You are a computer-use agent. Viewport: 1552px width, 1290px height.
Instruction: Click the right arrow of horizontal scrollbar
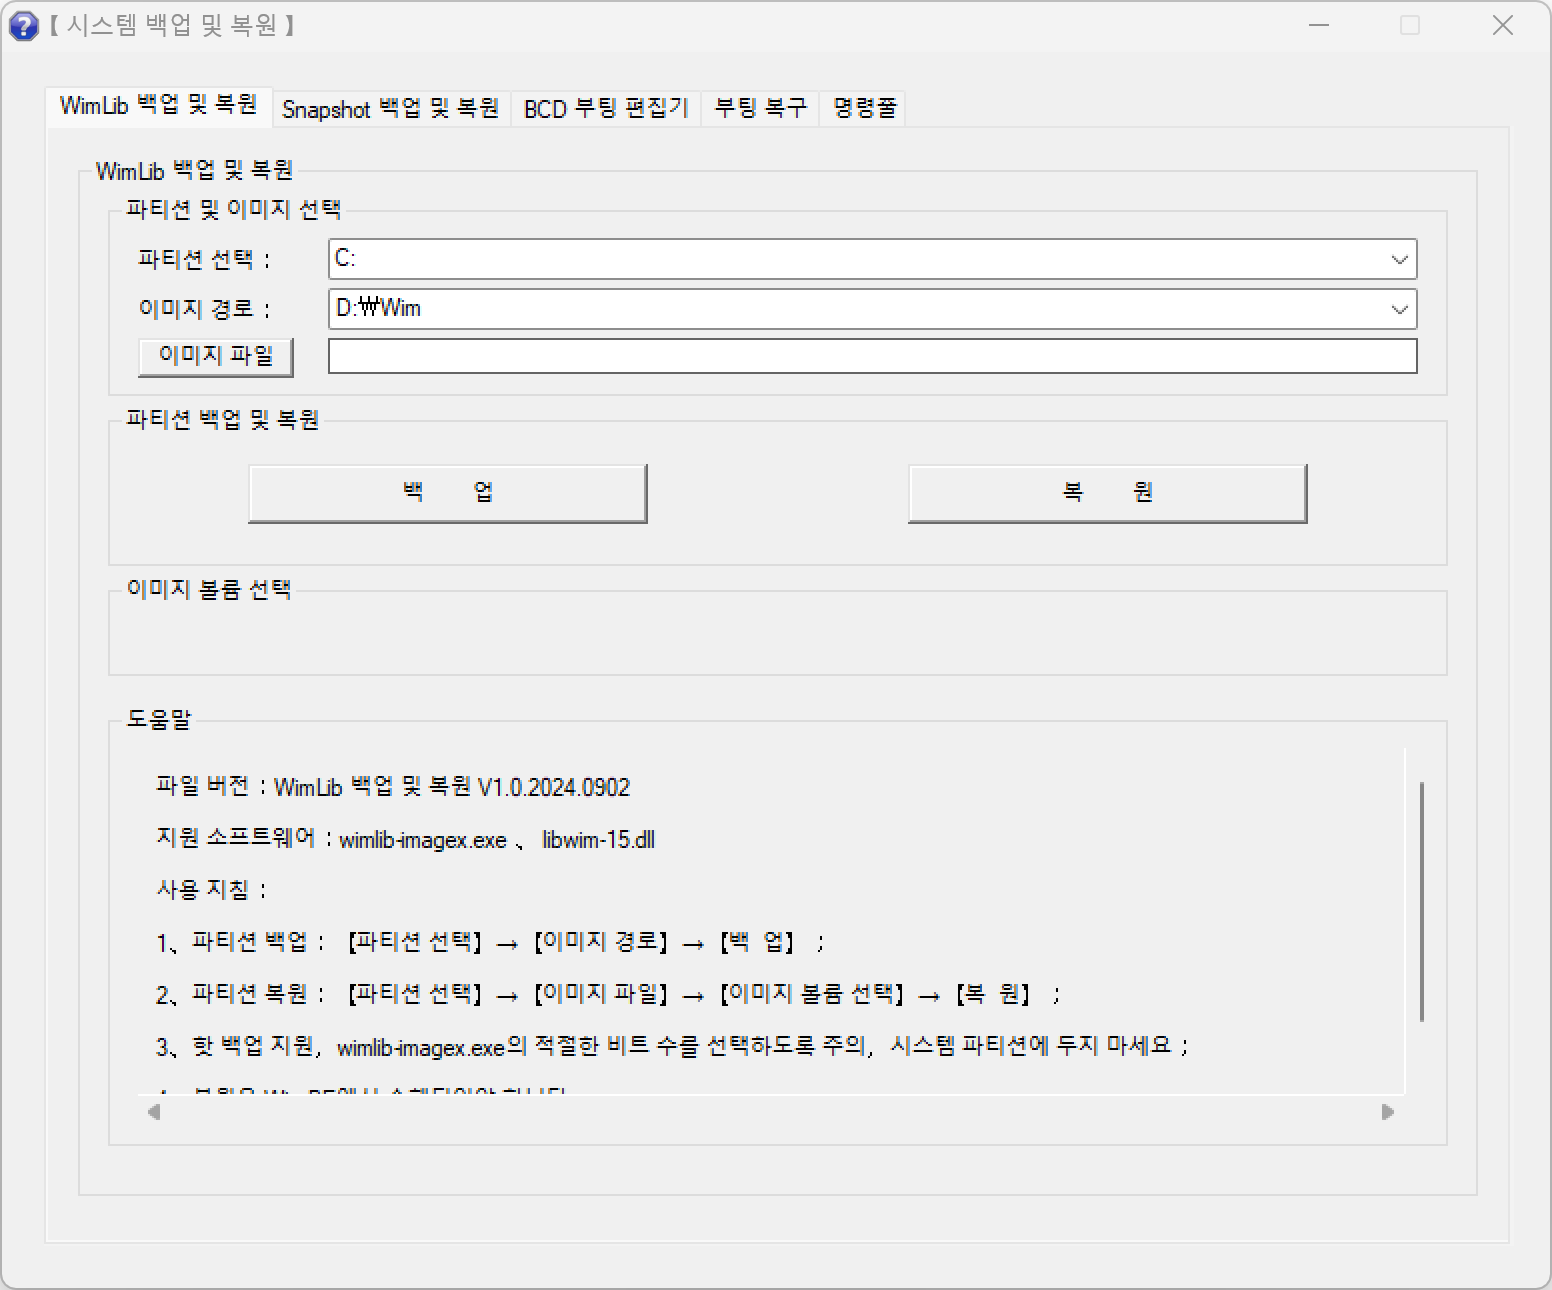(1388, 1112)
